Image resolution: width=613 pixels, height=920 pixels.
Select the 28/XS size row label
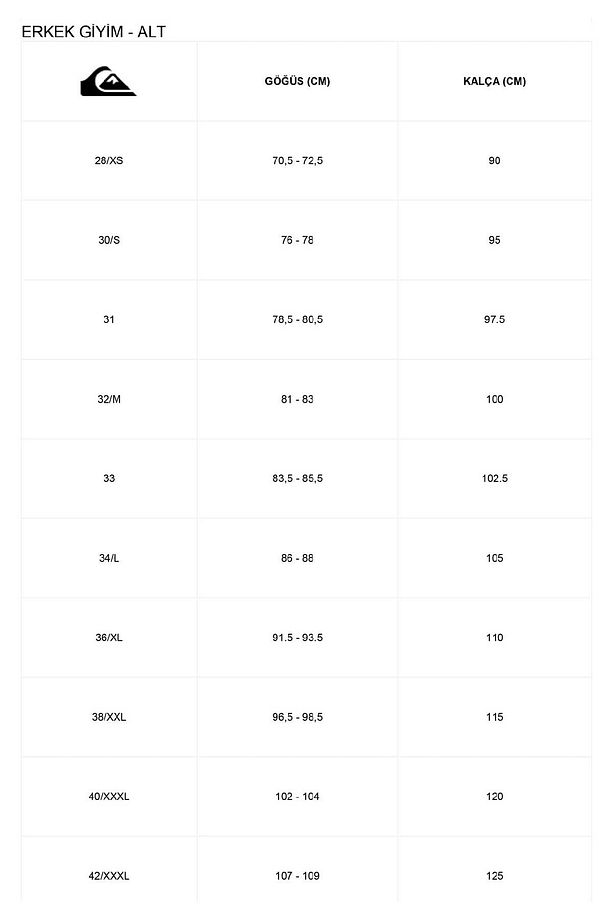pyautogui.click(x=109, y=161)
